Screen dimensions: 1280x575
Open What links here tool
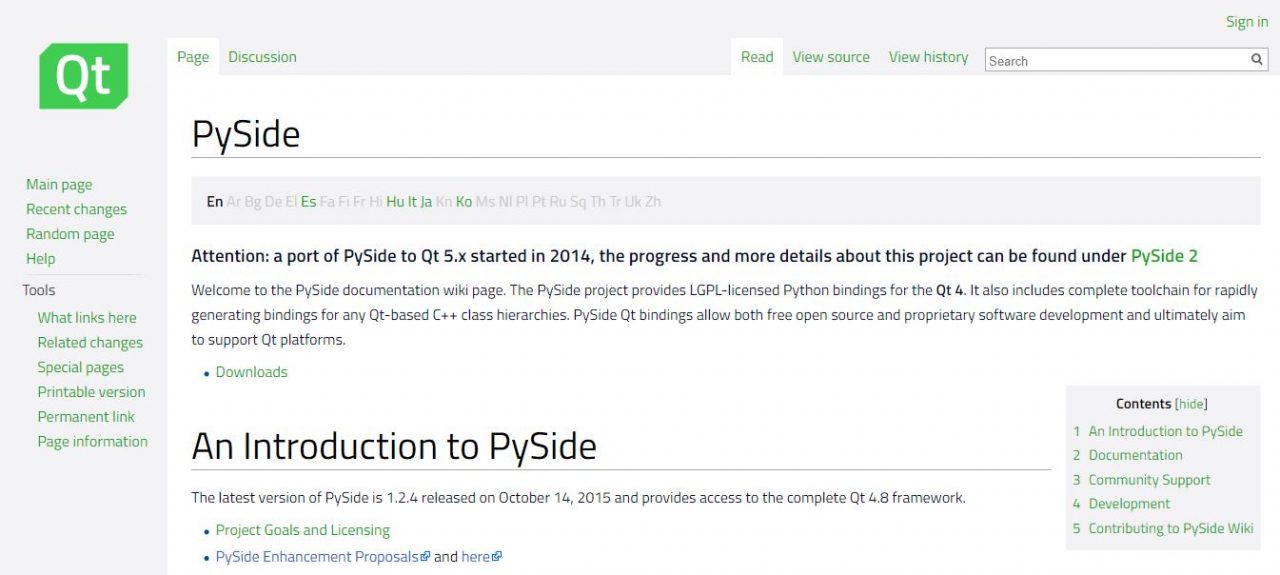click(87, 318)
